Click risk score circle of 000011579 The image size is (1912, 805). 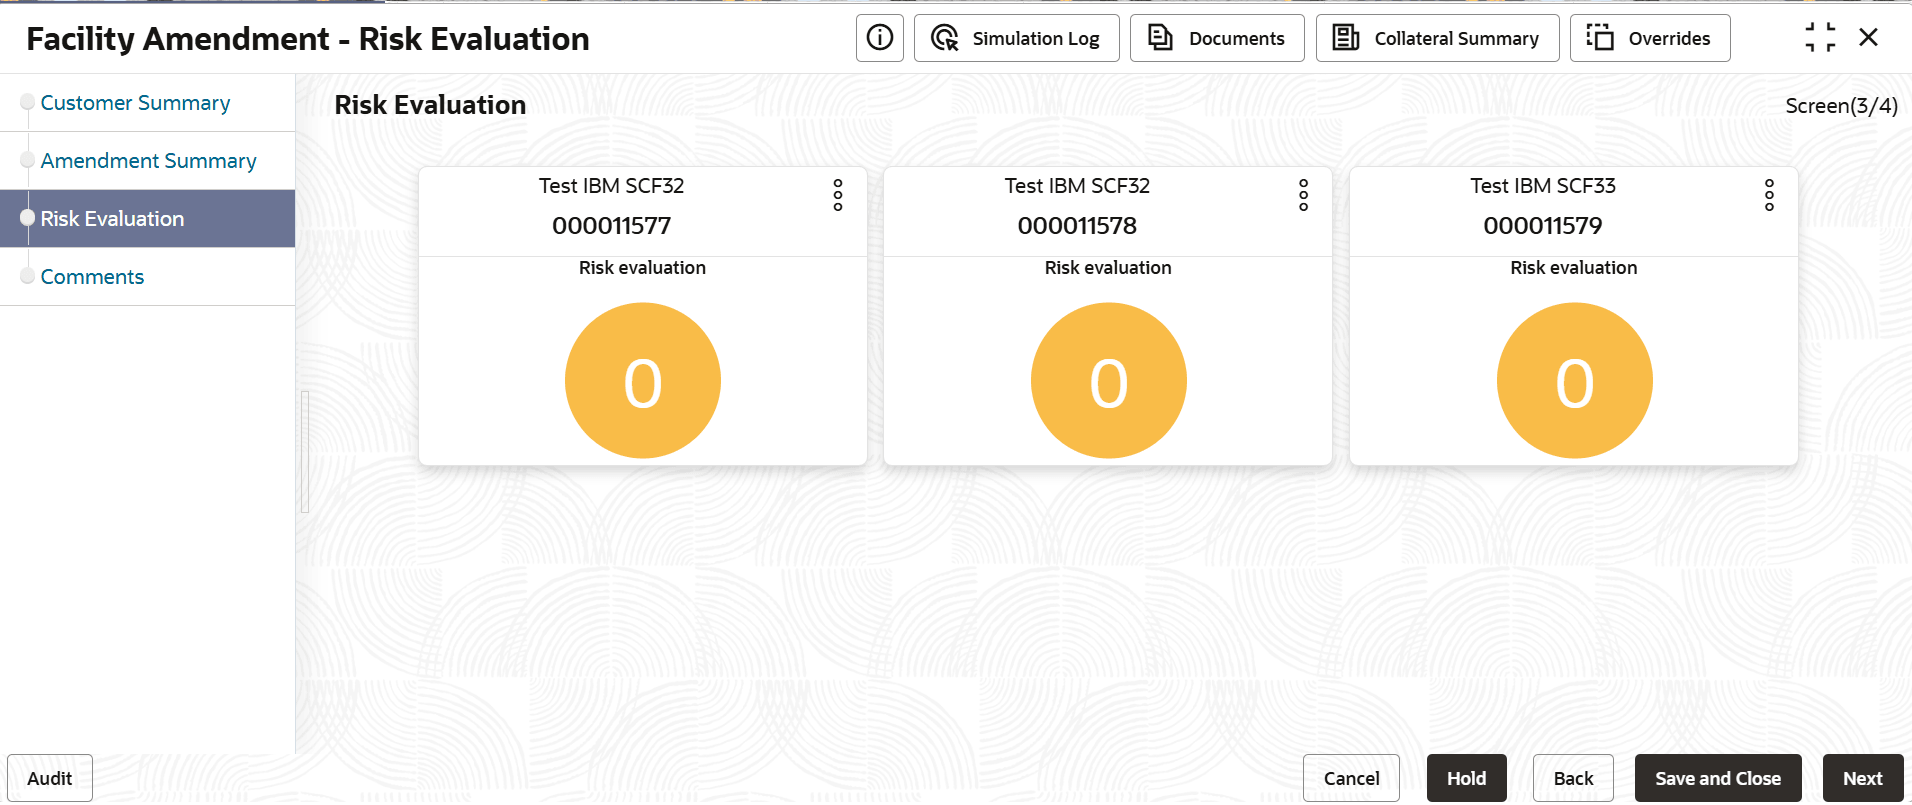click(1574, 381)
